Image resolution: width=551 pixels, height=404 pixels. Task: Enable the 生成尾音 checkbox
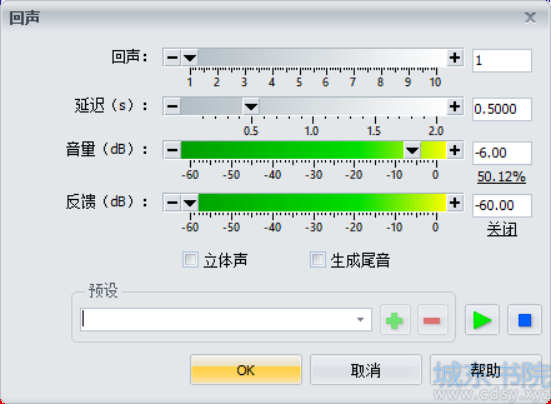click(x=318, y=260)
